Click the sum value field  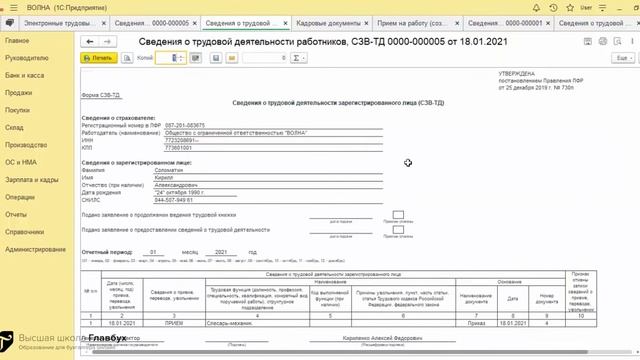tap(264, 58)
